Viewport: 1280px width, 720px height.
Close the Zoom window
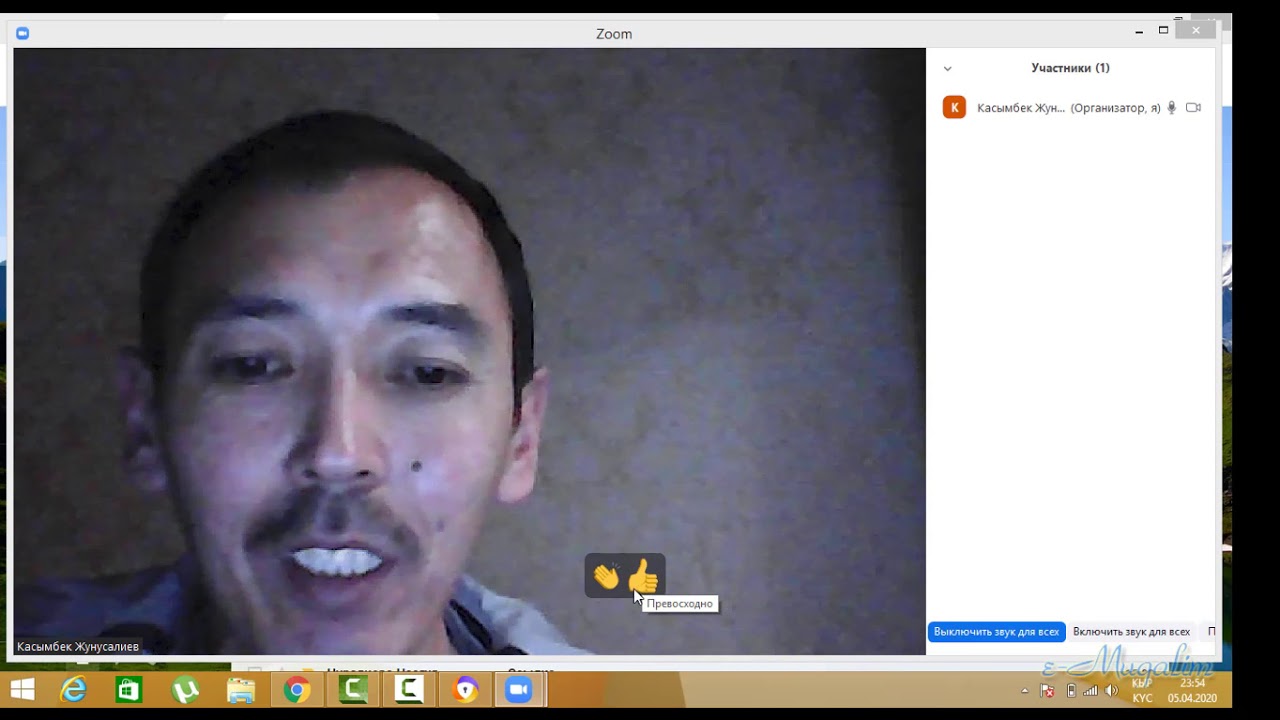click(1195, 31)
